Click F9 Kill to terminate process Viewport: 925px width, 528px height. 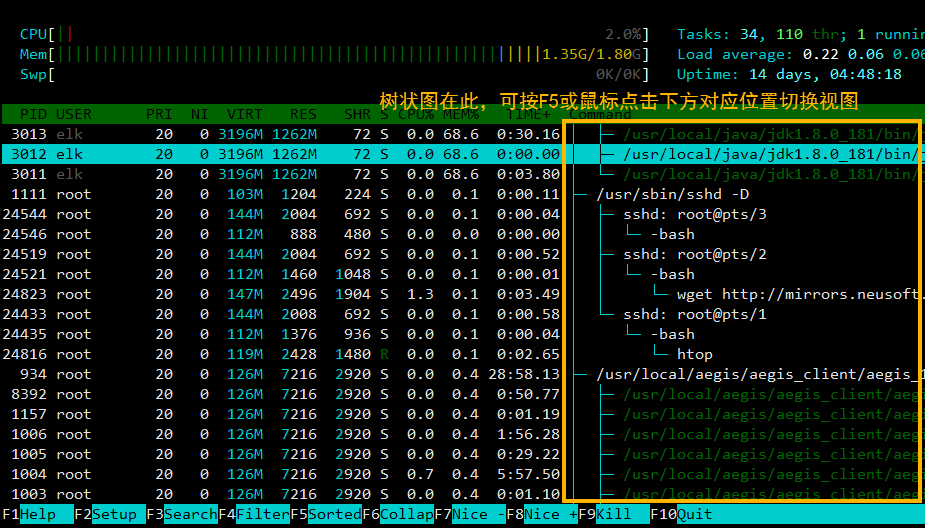click(614, 514)
